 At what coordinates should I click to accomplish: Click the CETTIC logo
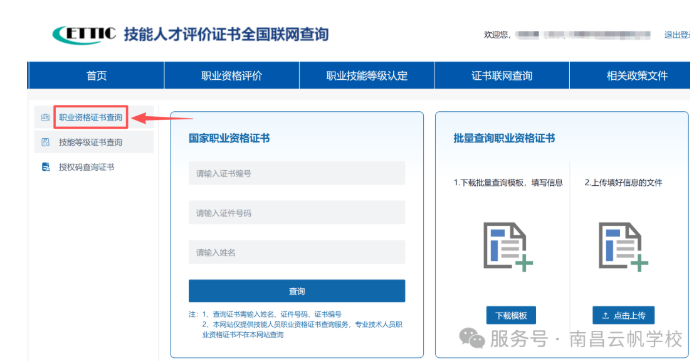pos(84,34)
